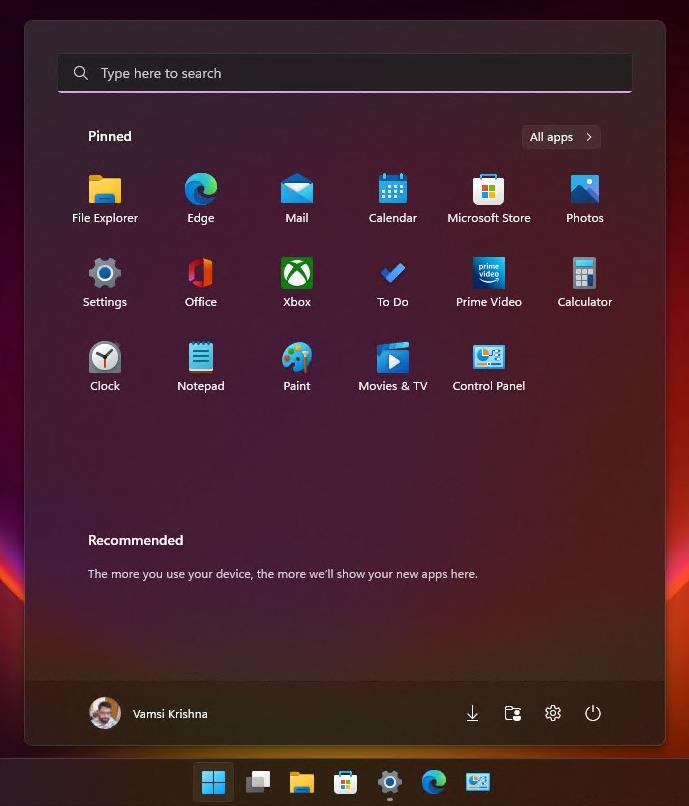Launch Notepad

pyautogui.click(x=201, y=367)
